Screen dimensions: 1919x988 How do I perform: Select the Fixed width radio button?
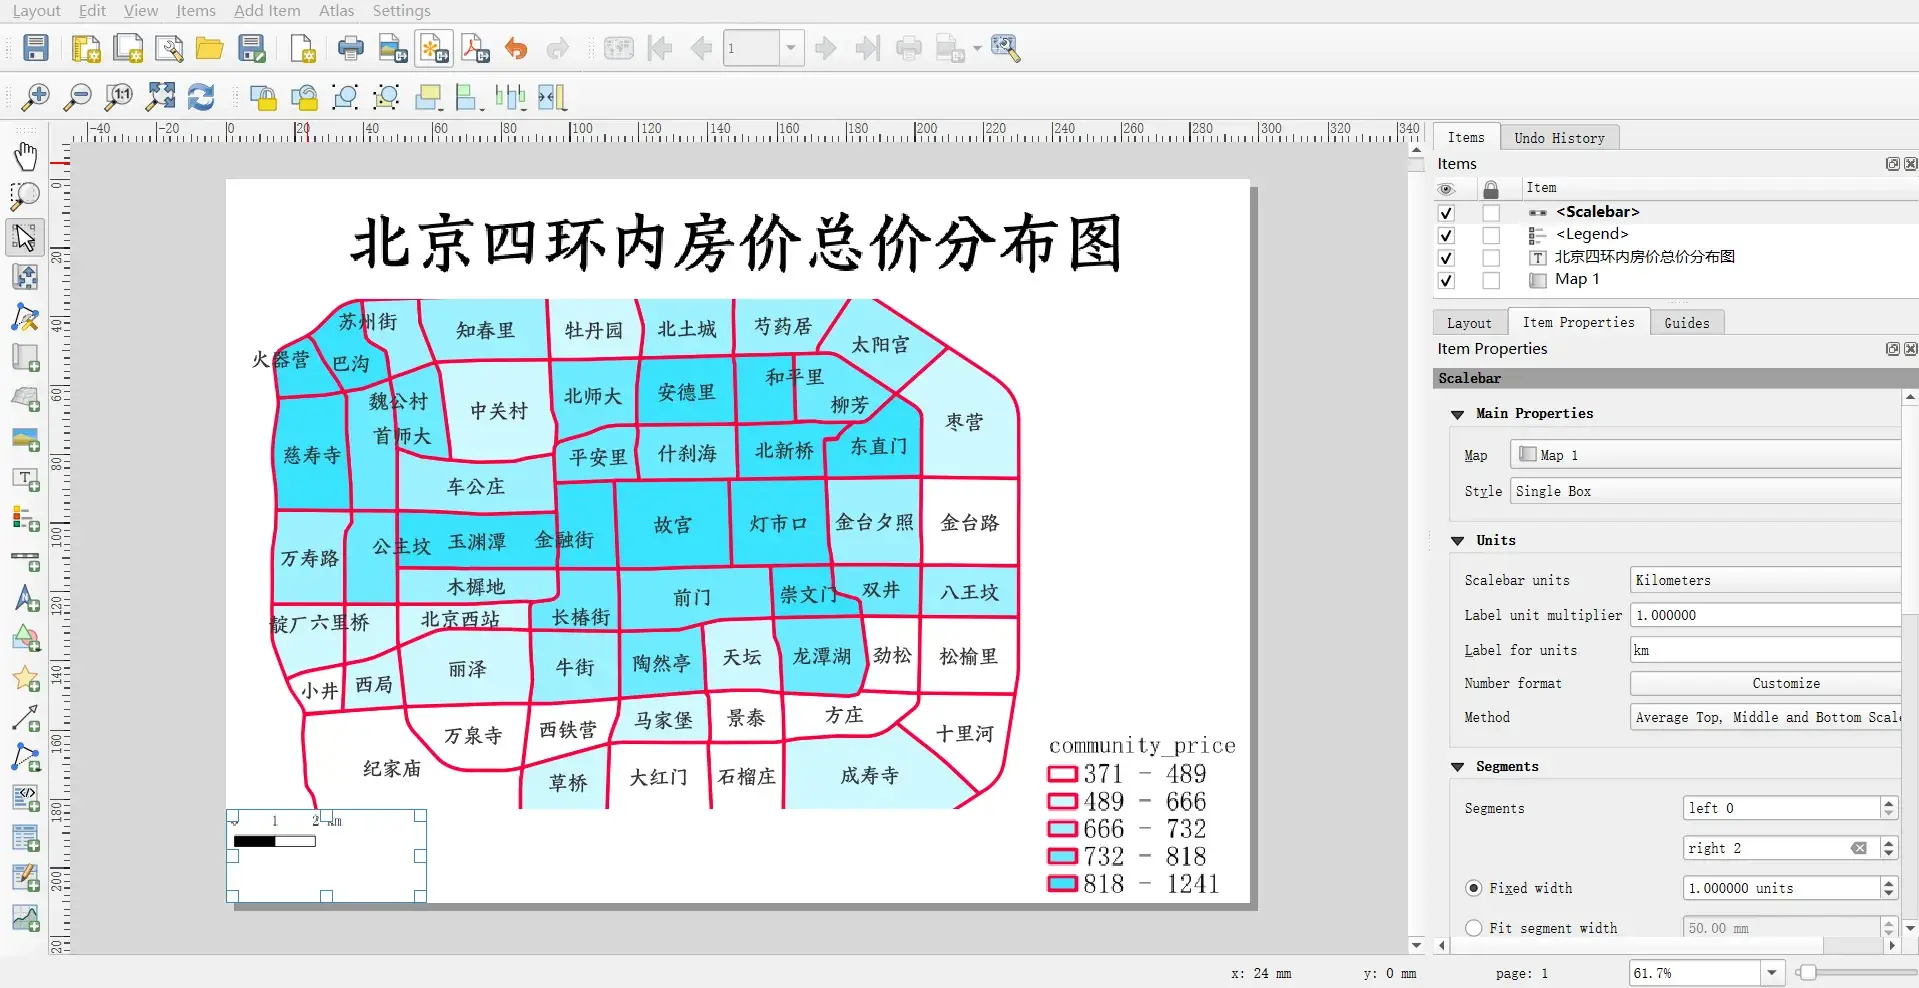[x=1474, y=888]
